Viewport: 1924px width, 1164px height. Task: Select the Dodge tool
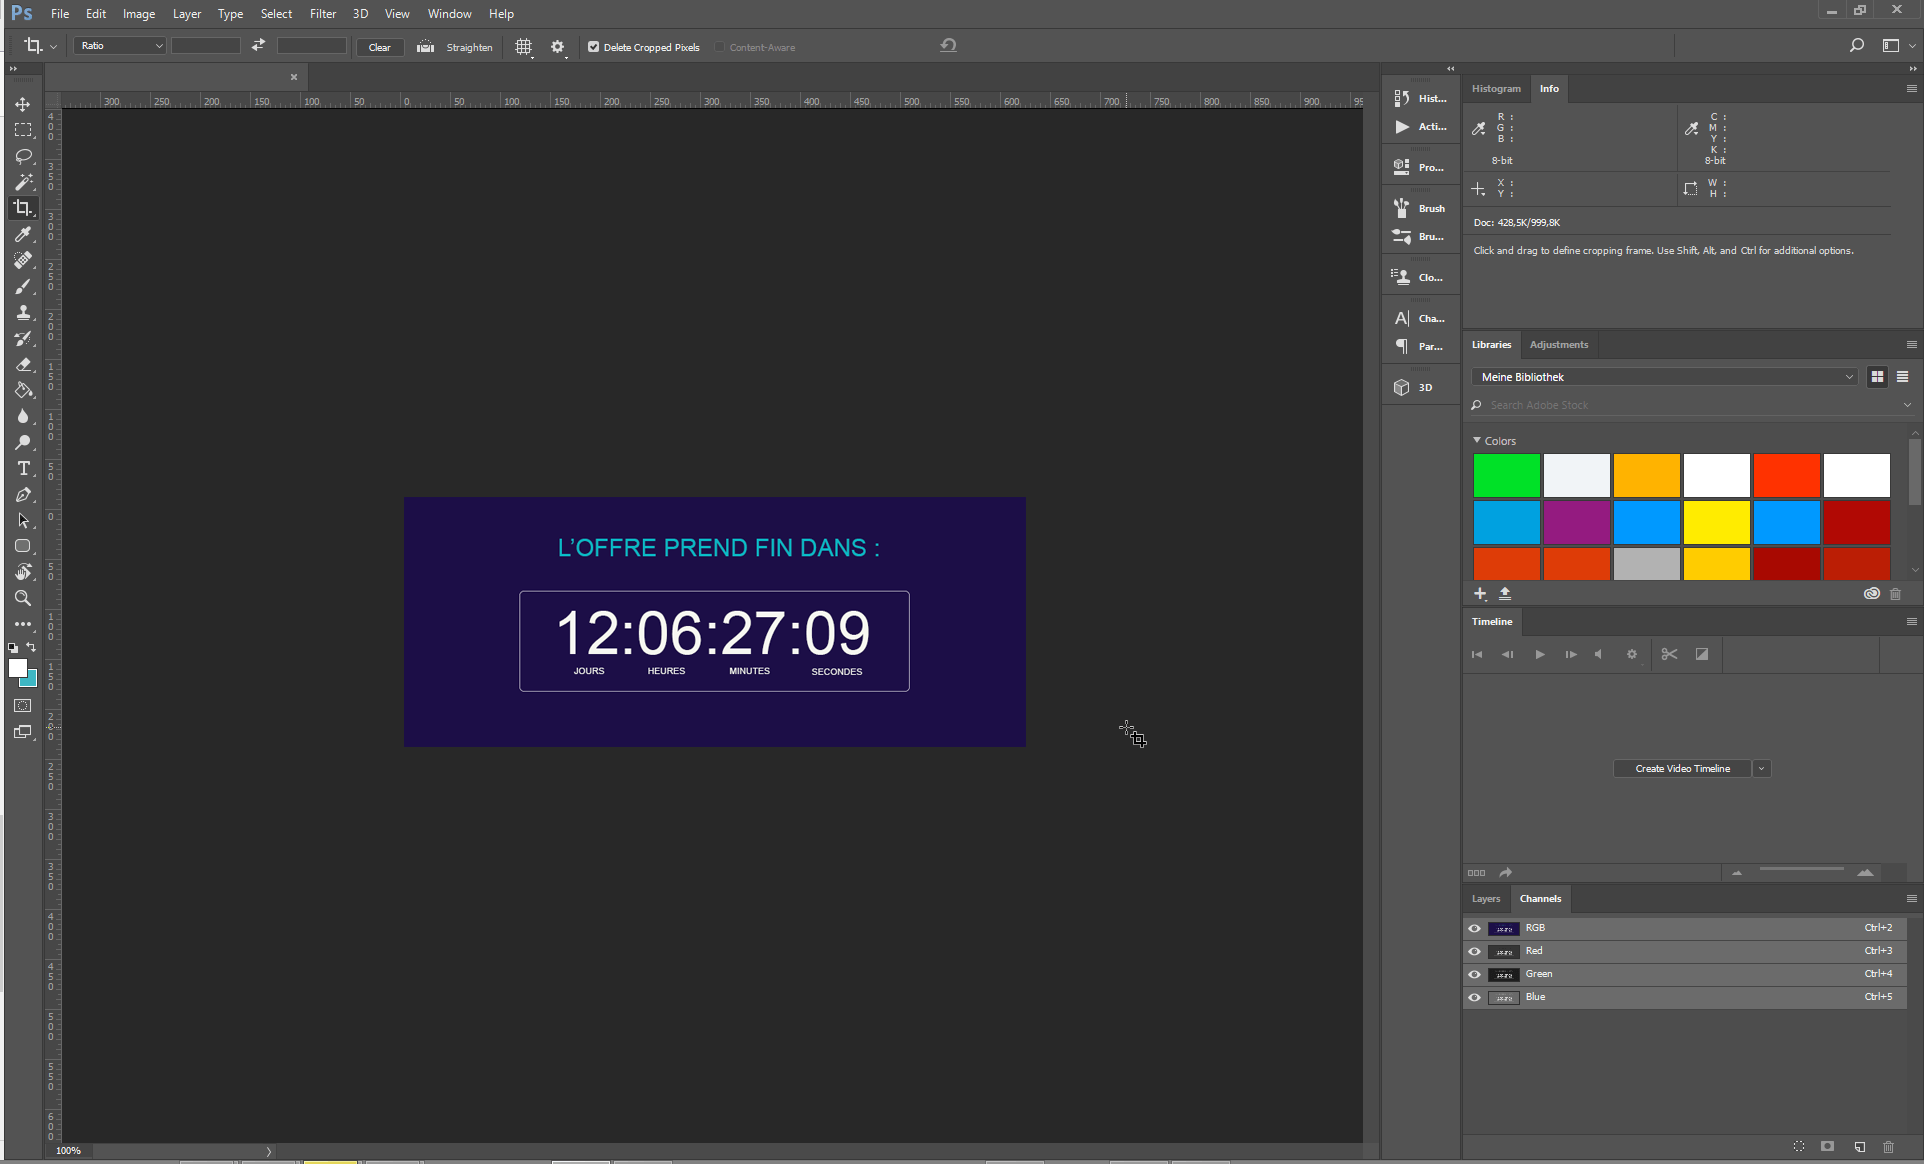23,442
